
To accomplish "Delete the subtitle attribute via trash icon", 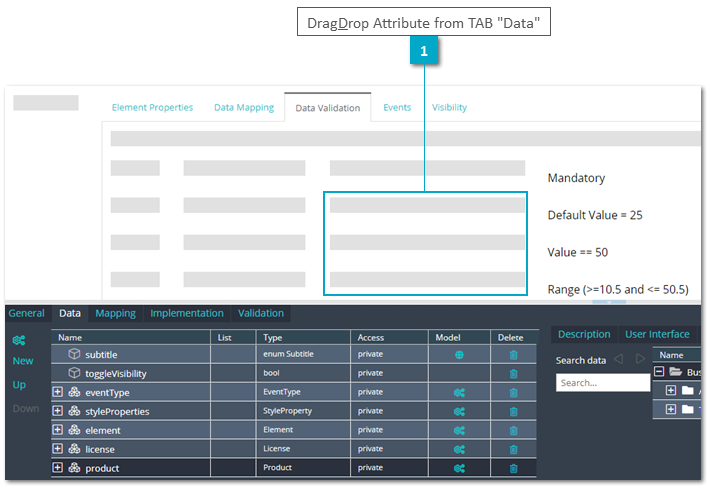I will (513, 355).
